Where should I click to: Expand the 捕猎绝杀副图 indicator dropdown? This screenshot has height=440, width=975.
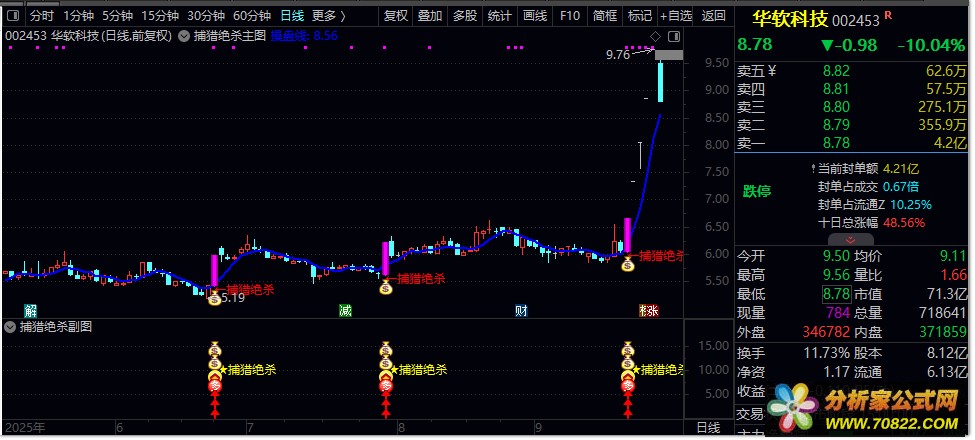point(9,328)
